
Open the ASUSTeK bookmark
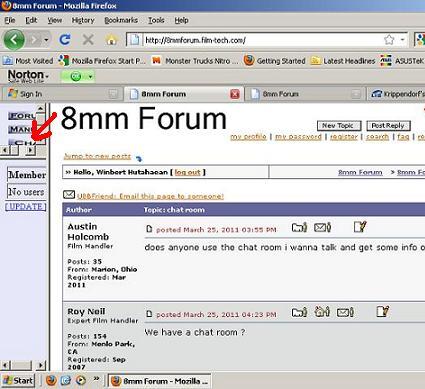click(x=402, y=61)
